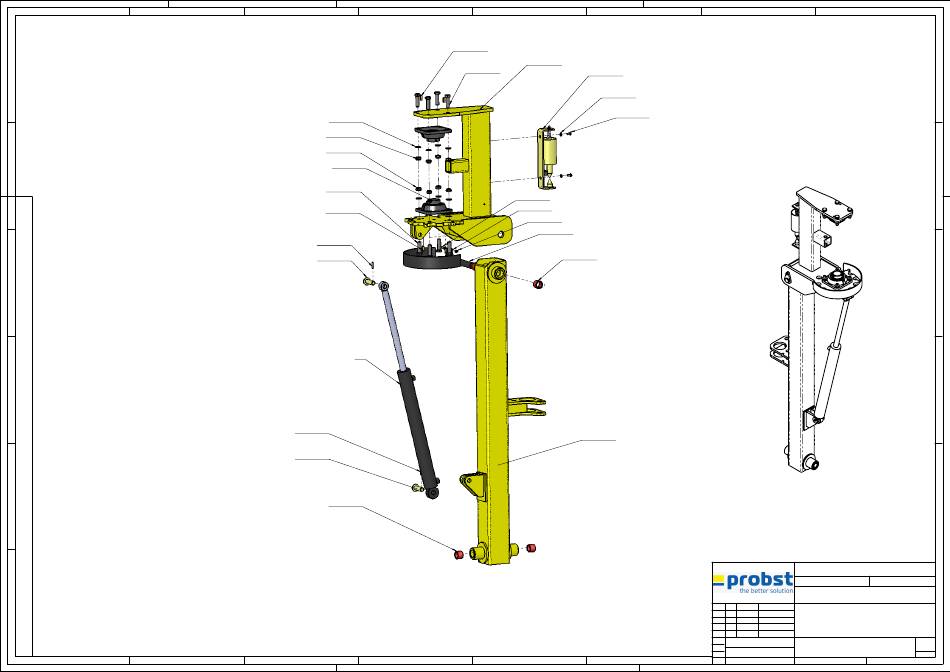Click the "the better solution" tagline
Screen dimensions: 950x672
point(766,591)
